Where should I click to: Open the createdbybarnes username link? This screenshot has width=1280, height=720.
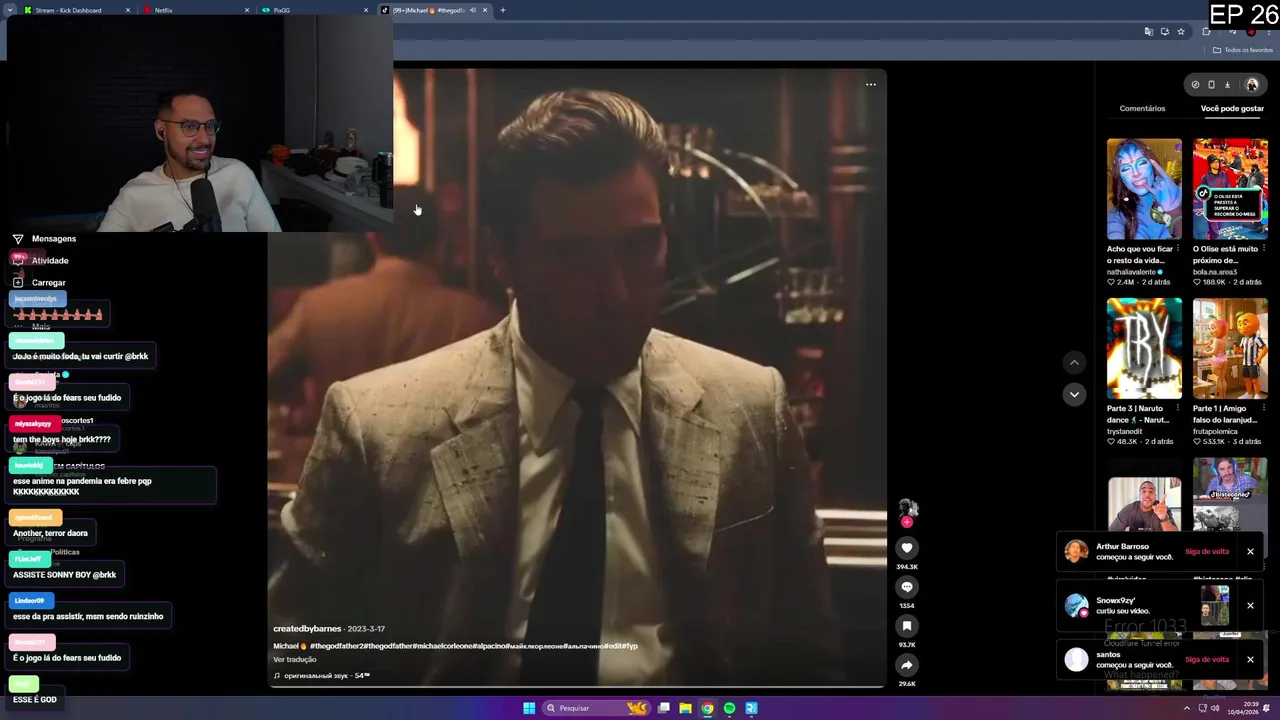[x=307, y=629]
